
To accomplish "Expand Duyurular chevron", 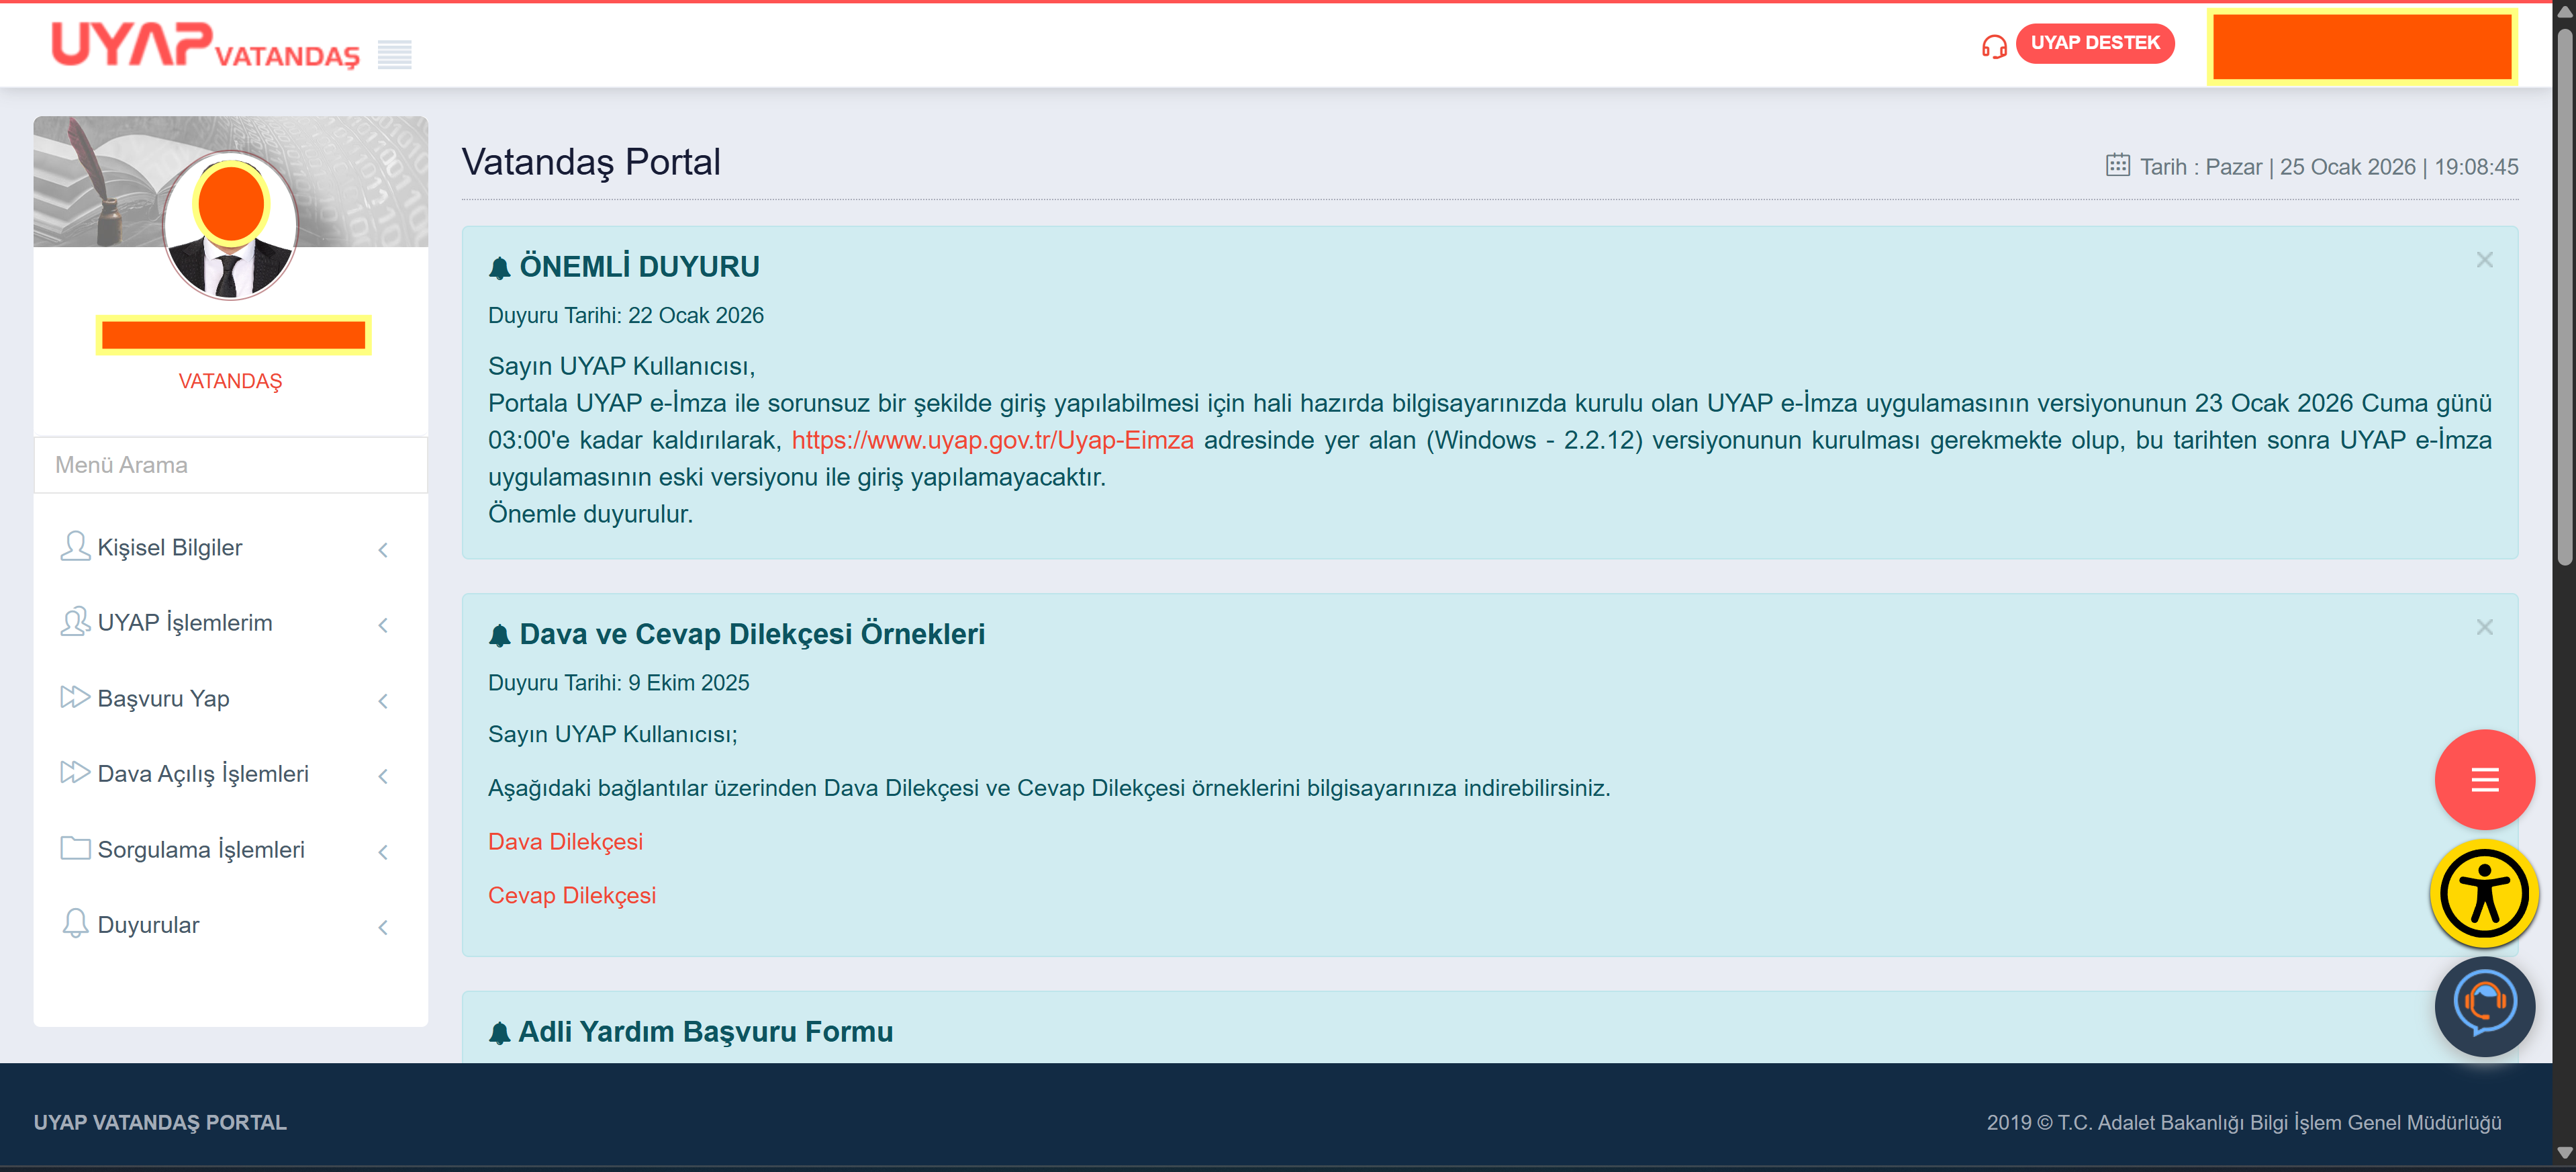I will coord(383,927).
